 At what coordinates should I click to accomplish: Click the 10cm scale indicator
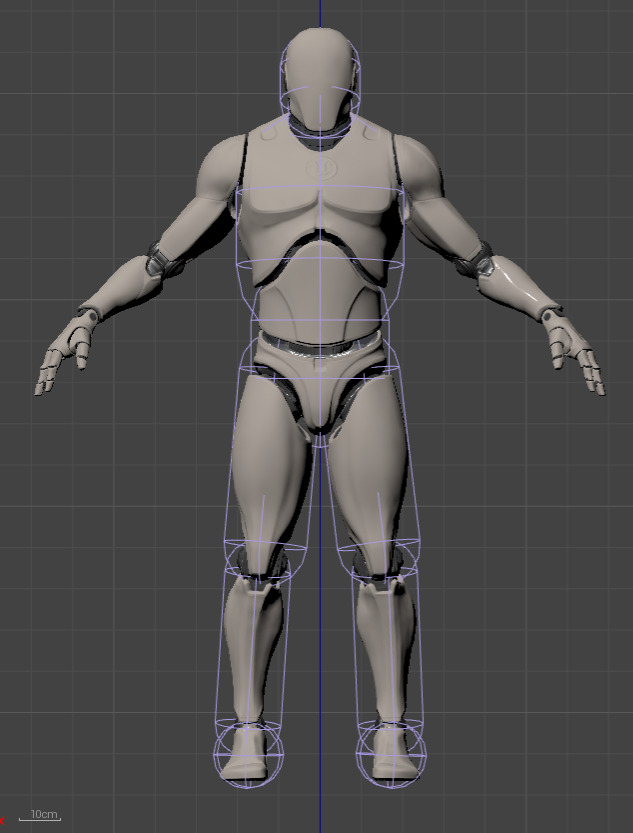(40, 815)
